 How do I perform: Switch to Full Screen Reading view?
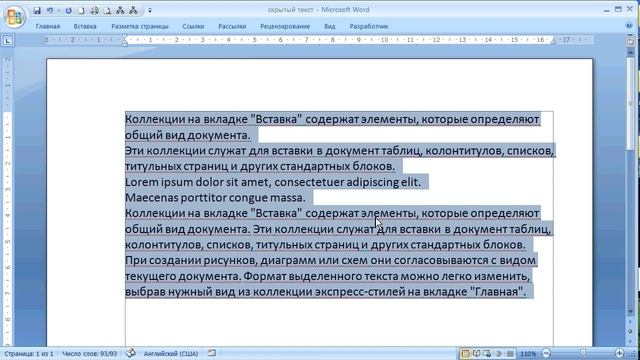point(476,353)
